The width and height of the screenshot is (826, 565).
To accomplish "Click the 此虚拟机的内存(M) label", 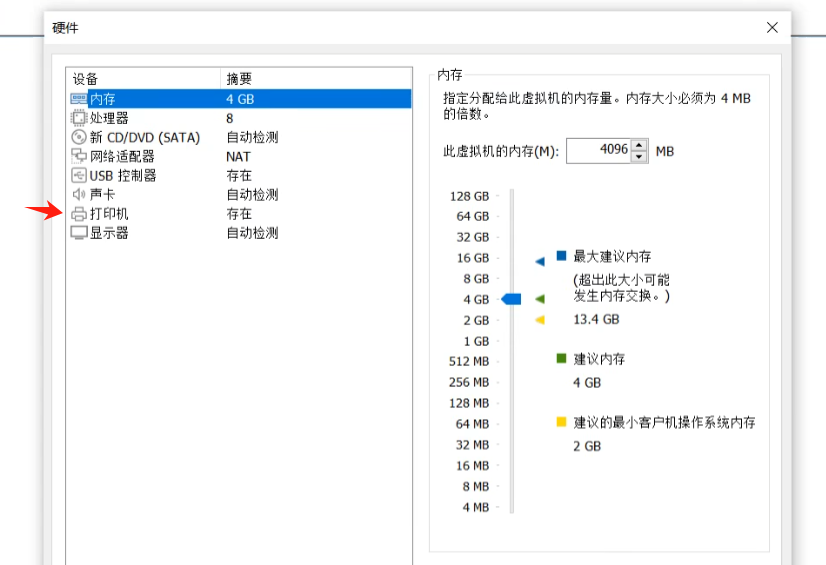I will tap(501, 152).
